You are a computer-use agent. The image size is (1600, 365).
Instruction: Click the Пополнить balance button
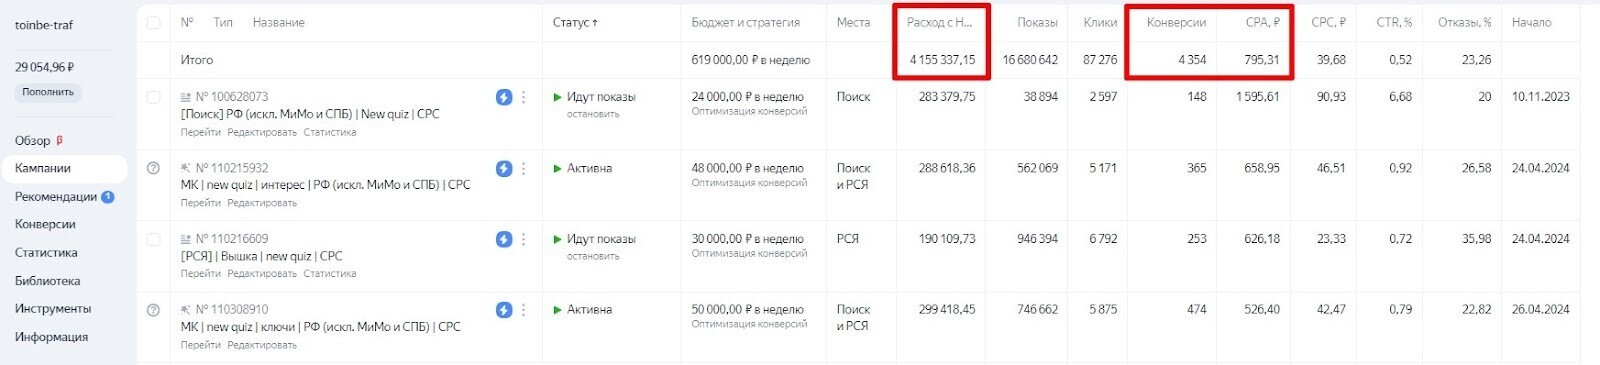48,92
